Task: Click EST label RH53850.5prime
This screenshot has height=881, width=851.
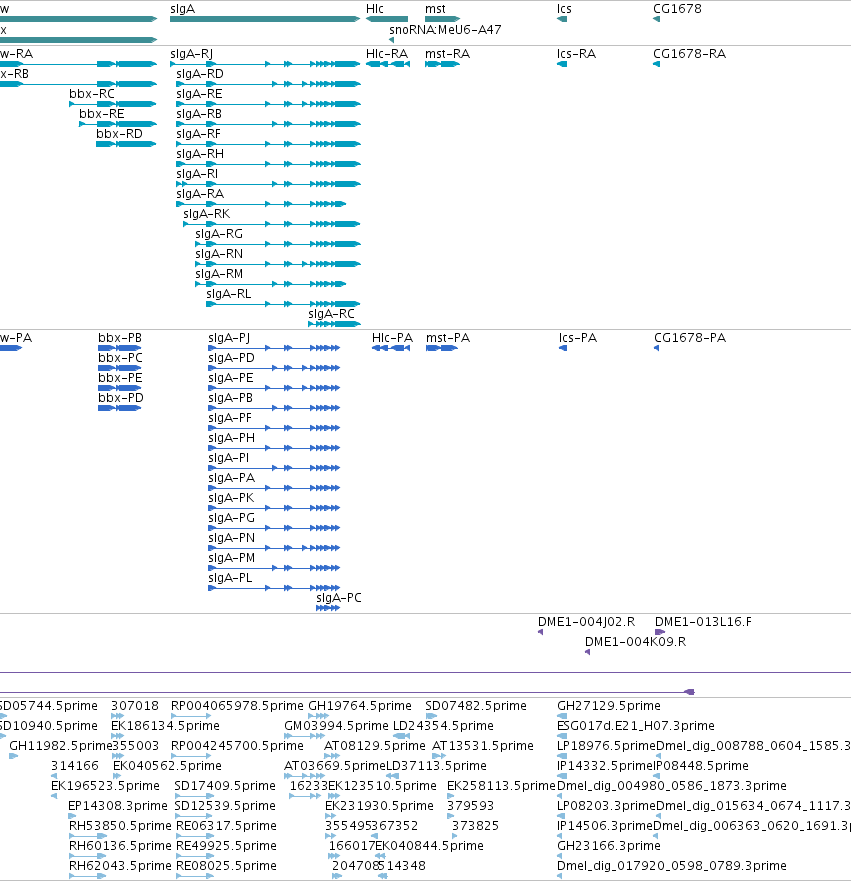Action: [120, 826]
